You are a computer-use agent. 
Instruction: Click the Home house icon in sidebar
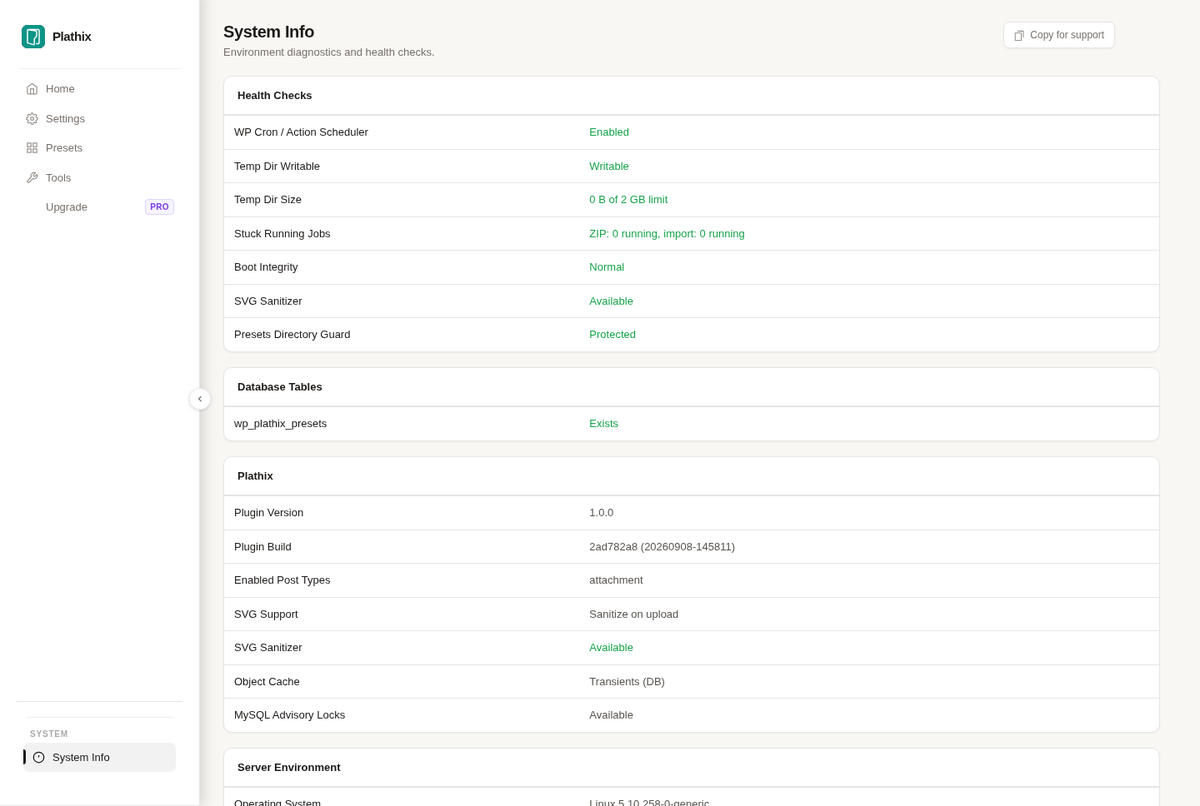click(x=32, y=89)
